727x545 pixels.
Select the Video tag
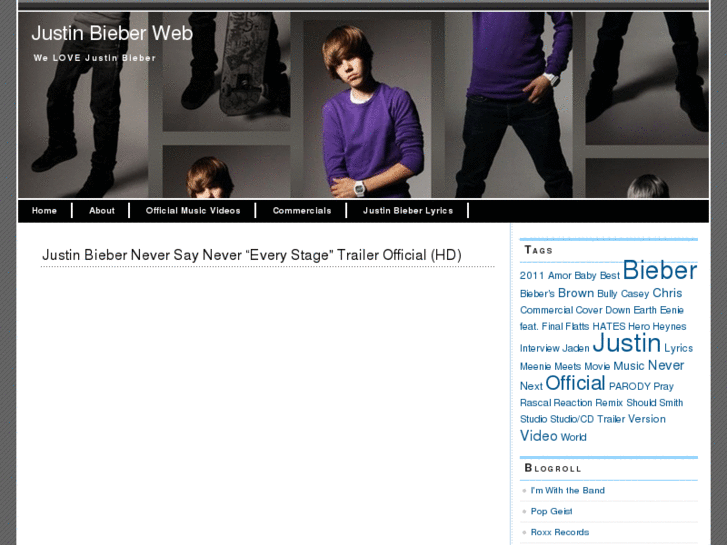538,436
